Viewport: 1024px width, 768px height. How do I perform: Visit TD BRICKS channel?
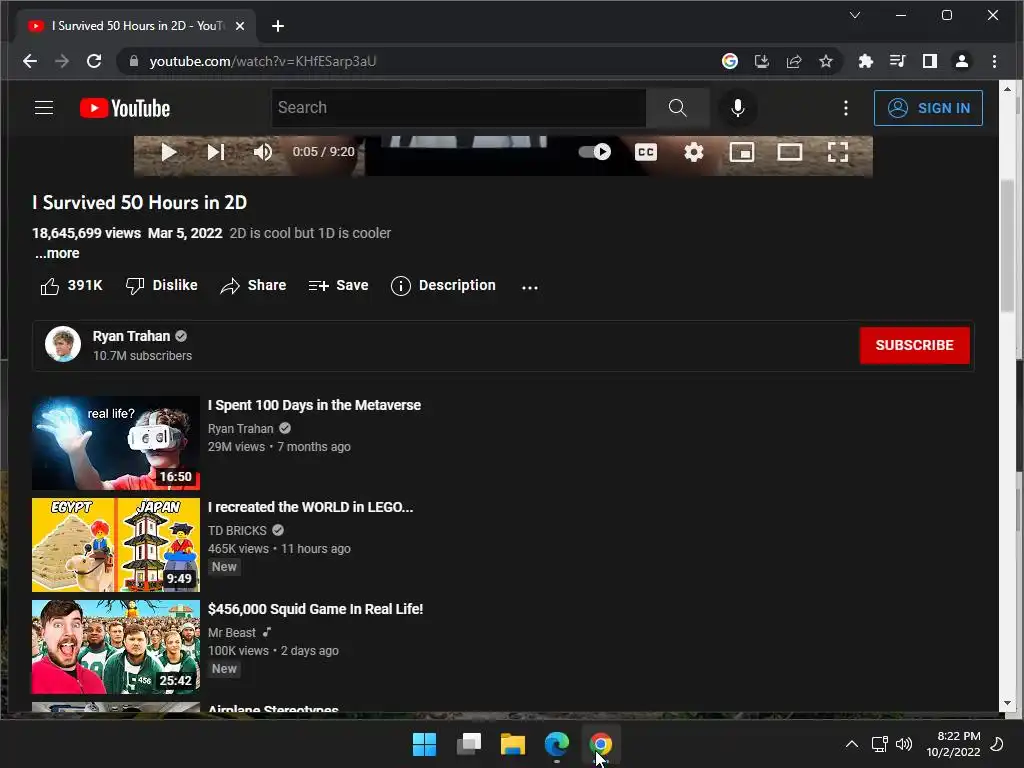tap(237, 530)
